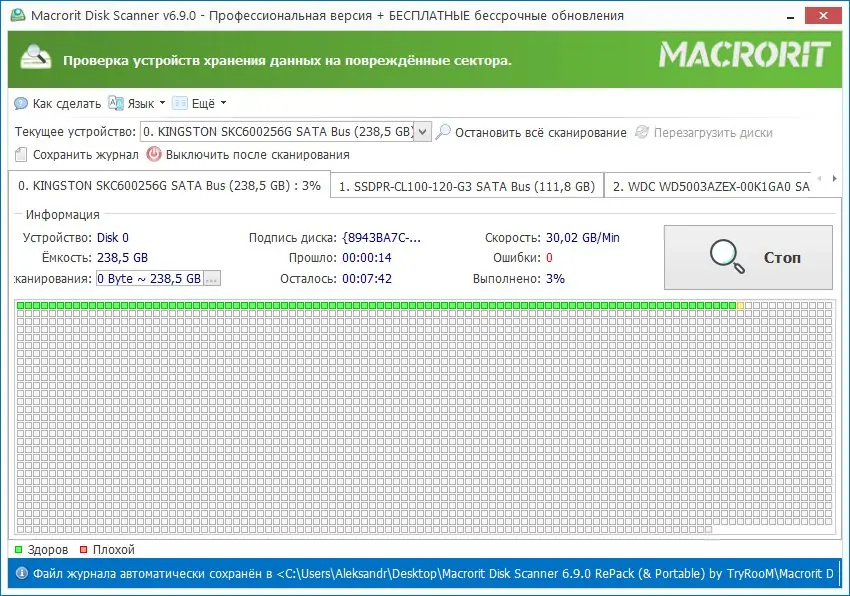Click the info icon in the status bar

point(21,573)
